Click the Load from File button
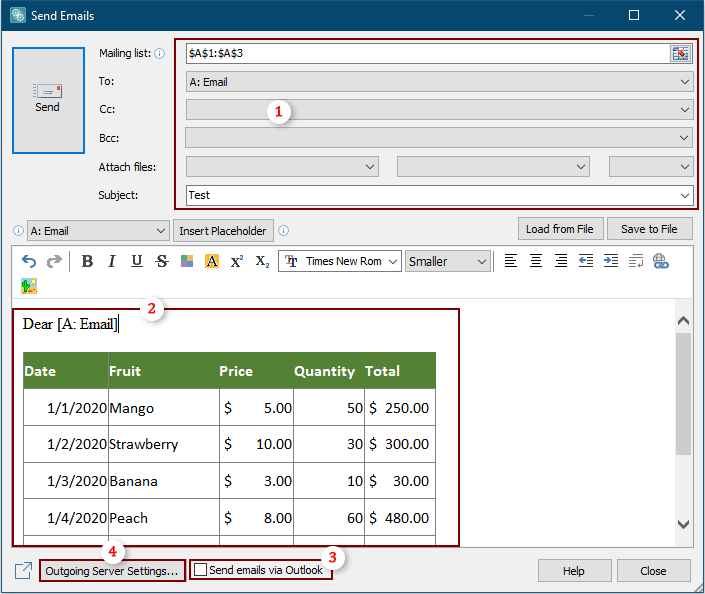The width and height of the screenshot is (705, 594). coord(559,229)
